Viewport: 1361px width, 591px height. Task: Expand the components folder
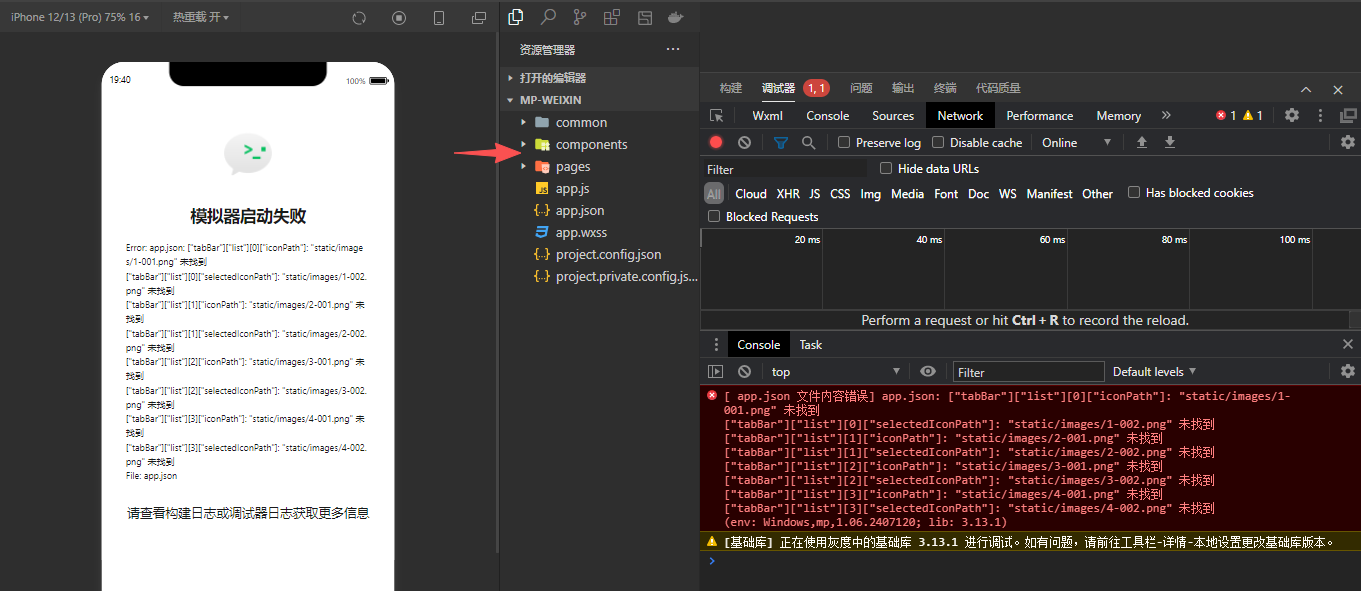[591, 144]
